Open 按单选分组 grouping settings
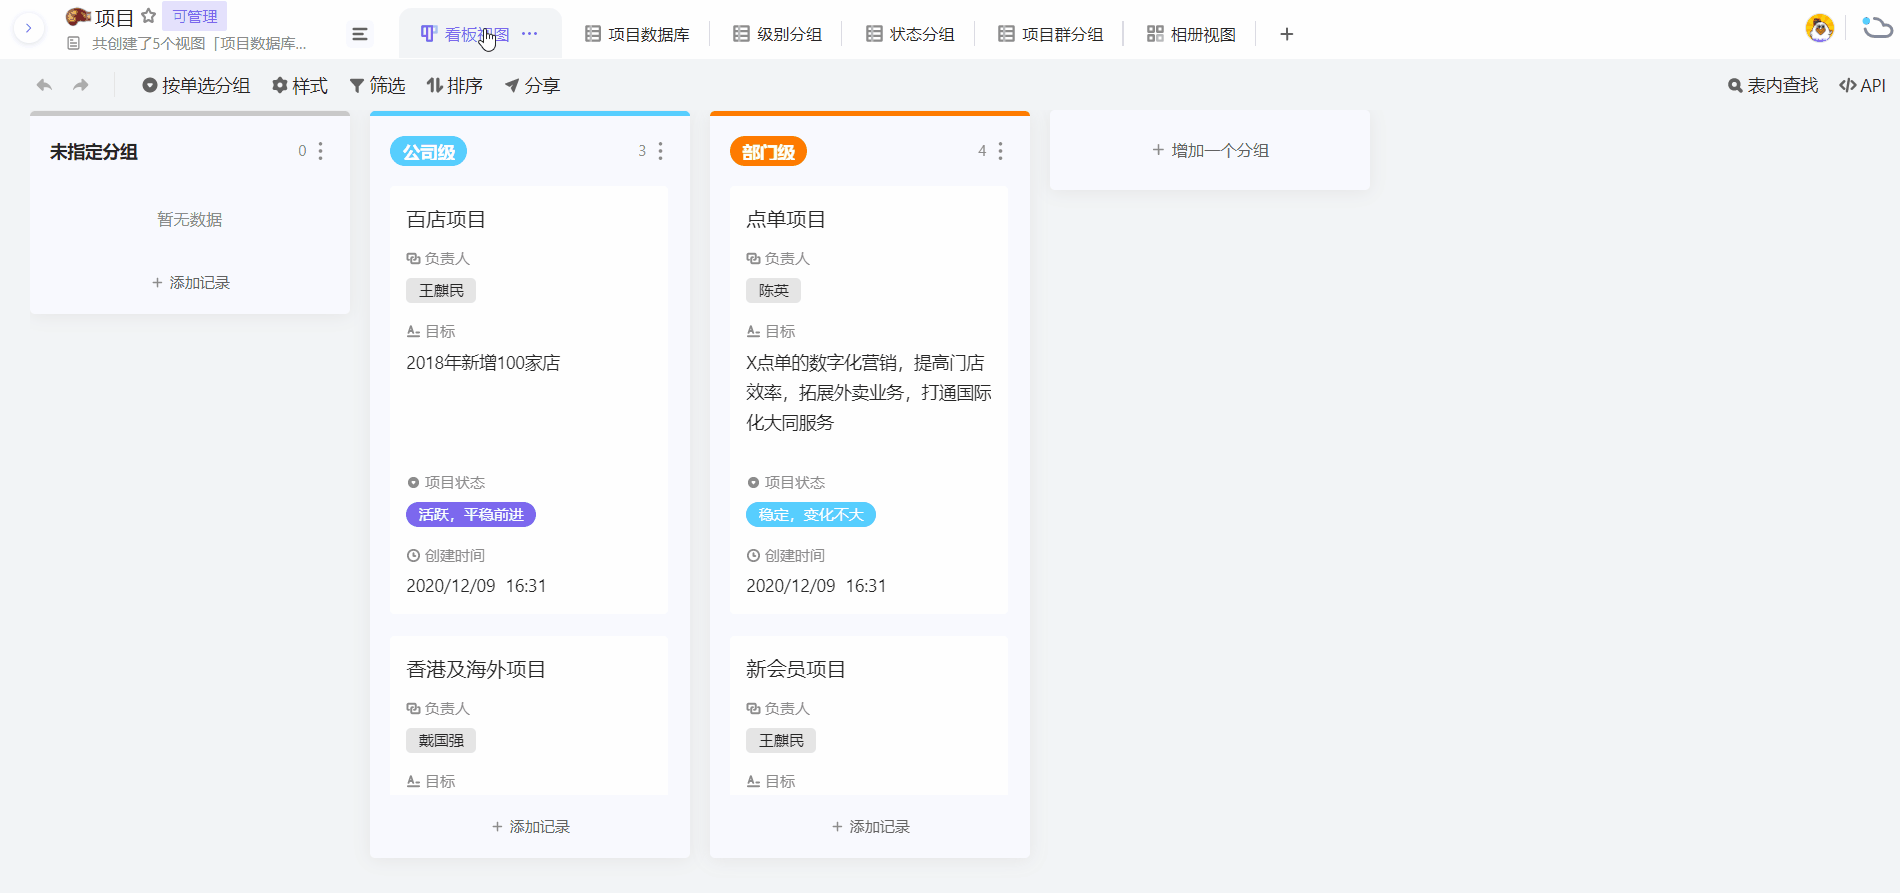 (196, 86)
